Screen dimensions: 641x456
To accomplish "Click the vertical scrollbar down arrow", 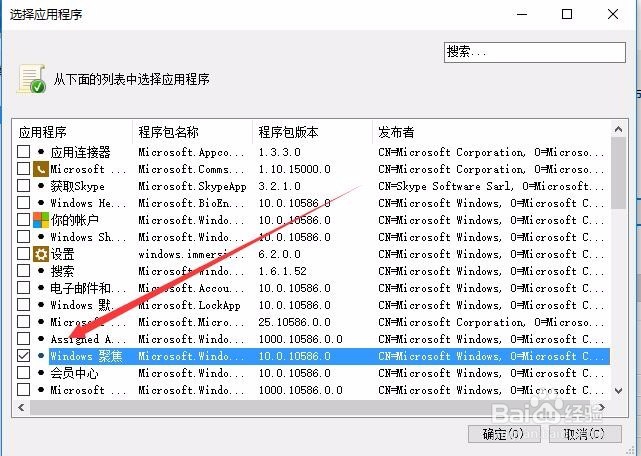I will (x=619, y=391).
